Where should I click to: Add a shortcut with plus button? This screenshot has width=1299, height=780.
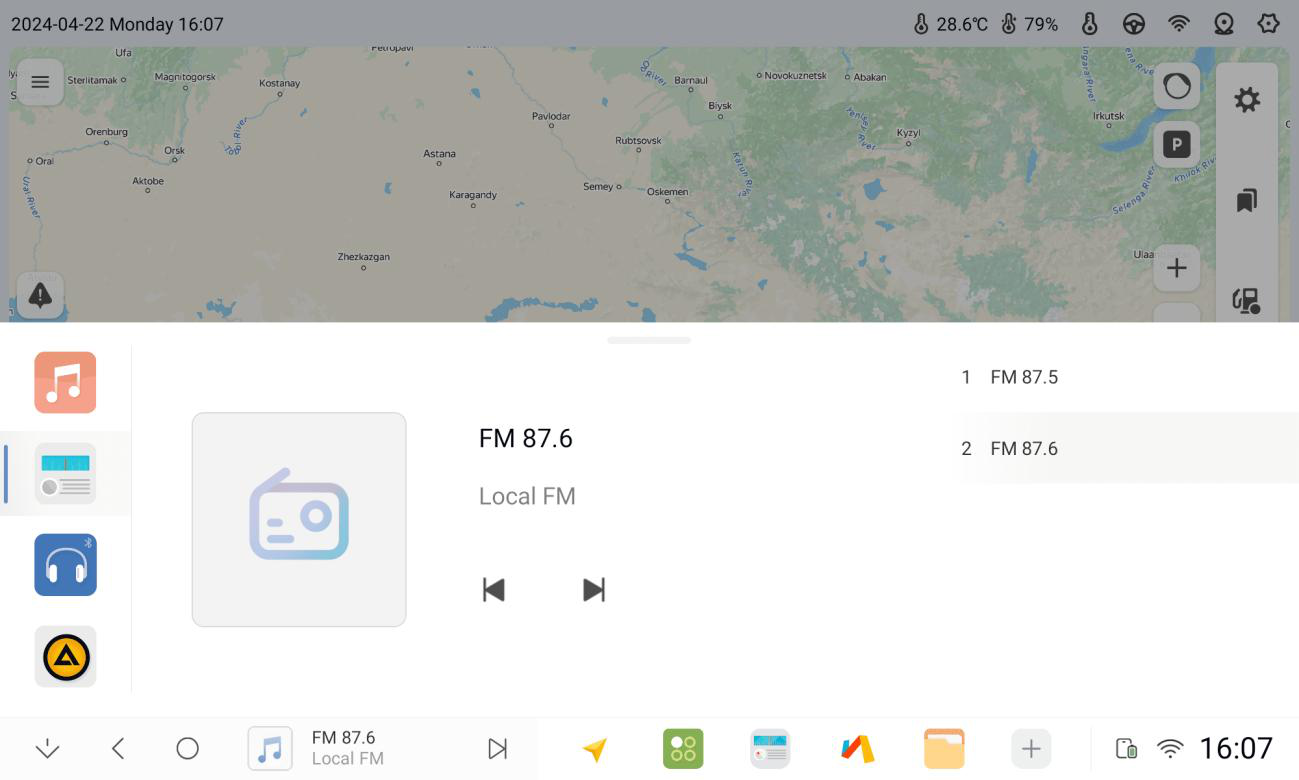1031,749
